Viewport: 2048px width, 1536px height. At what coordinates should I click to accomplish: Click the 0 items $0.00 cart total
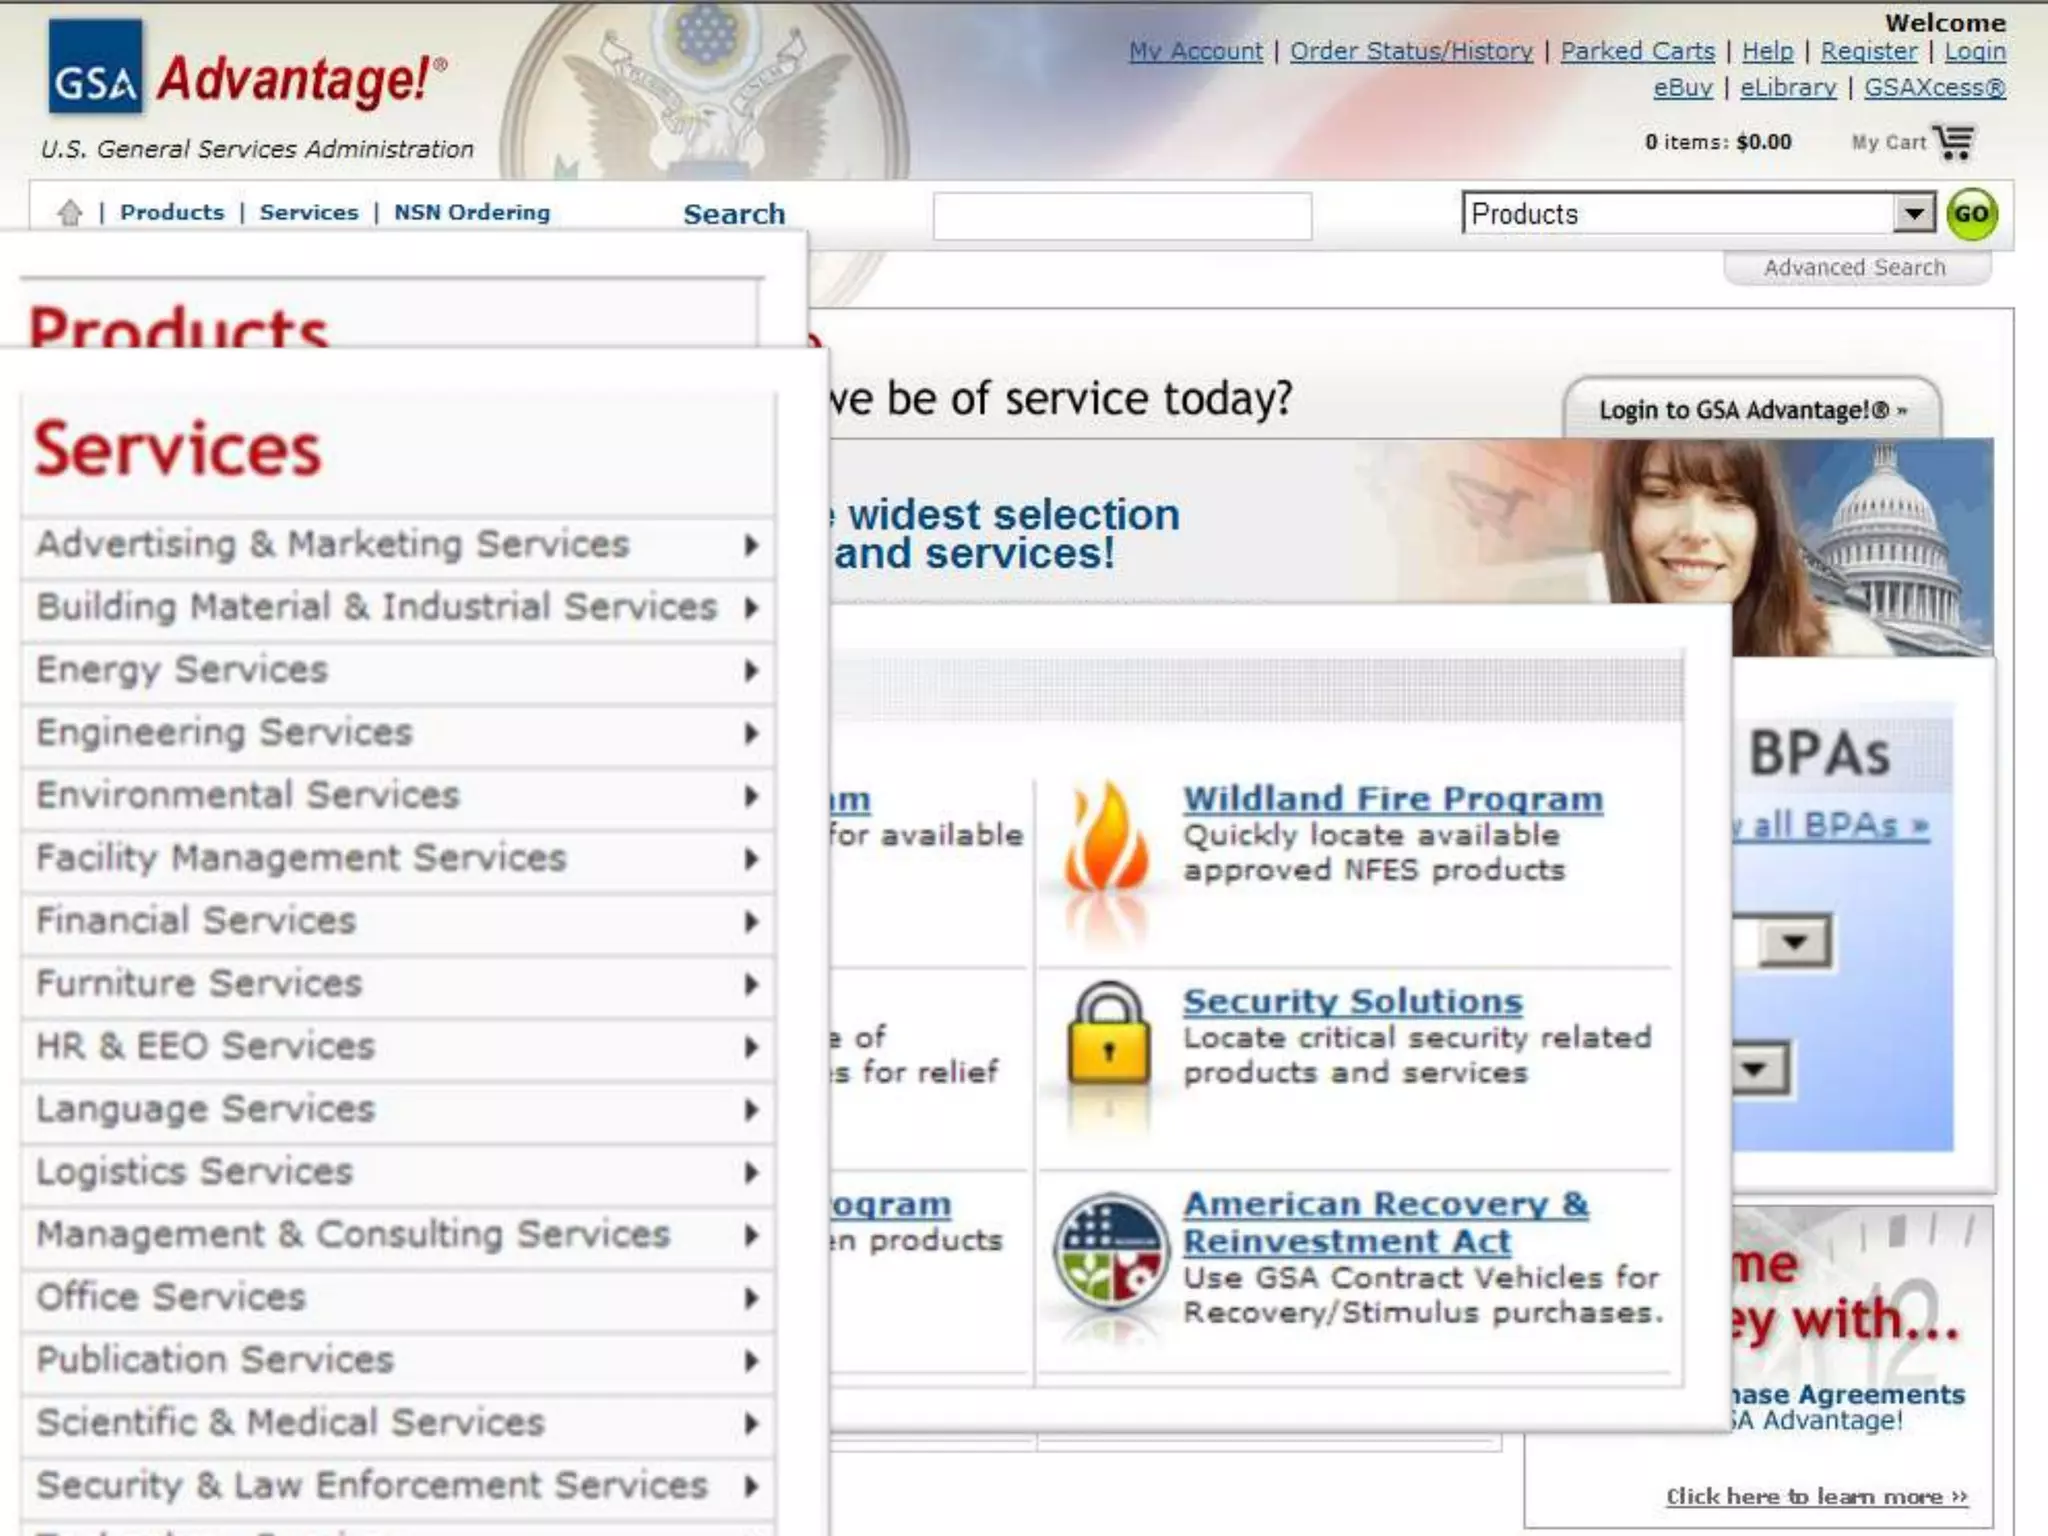coord(1718,142)
